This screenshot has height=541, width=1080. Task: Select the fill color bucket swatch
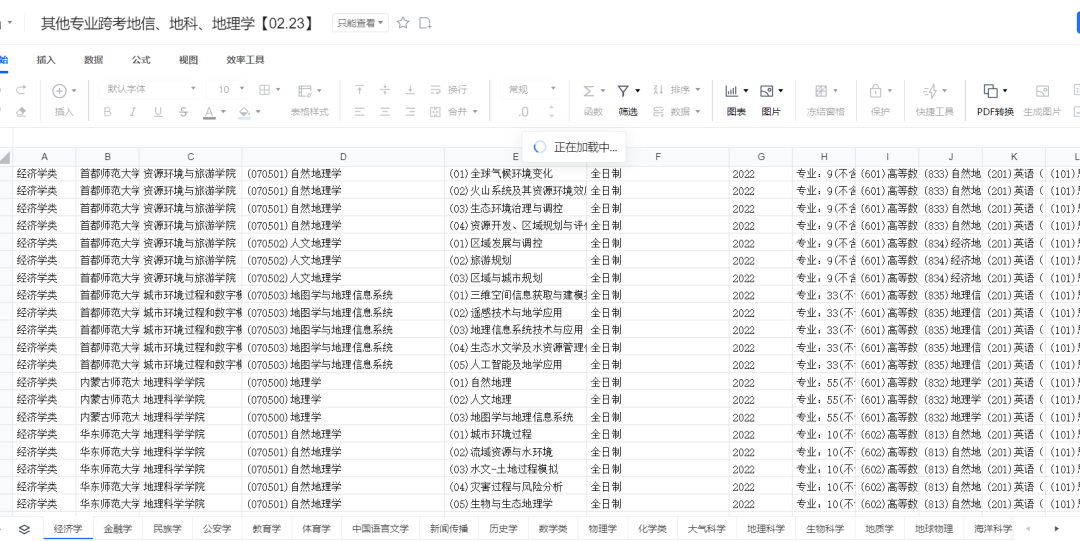(x=244, y=112)
